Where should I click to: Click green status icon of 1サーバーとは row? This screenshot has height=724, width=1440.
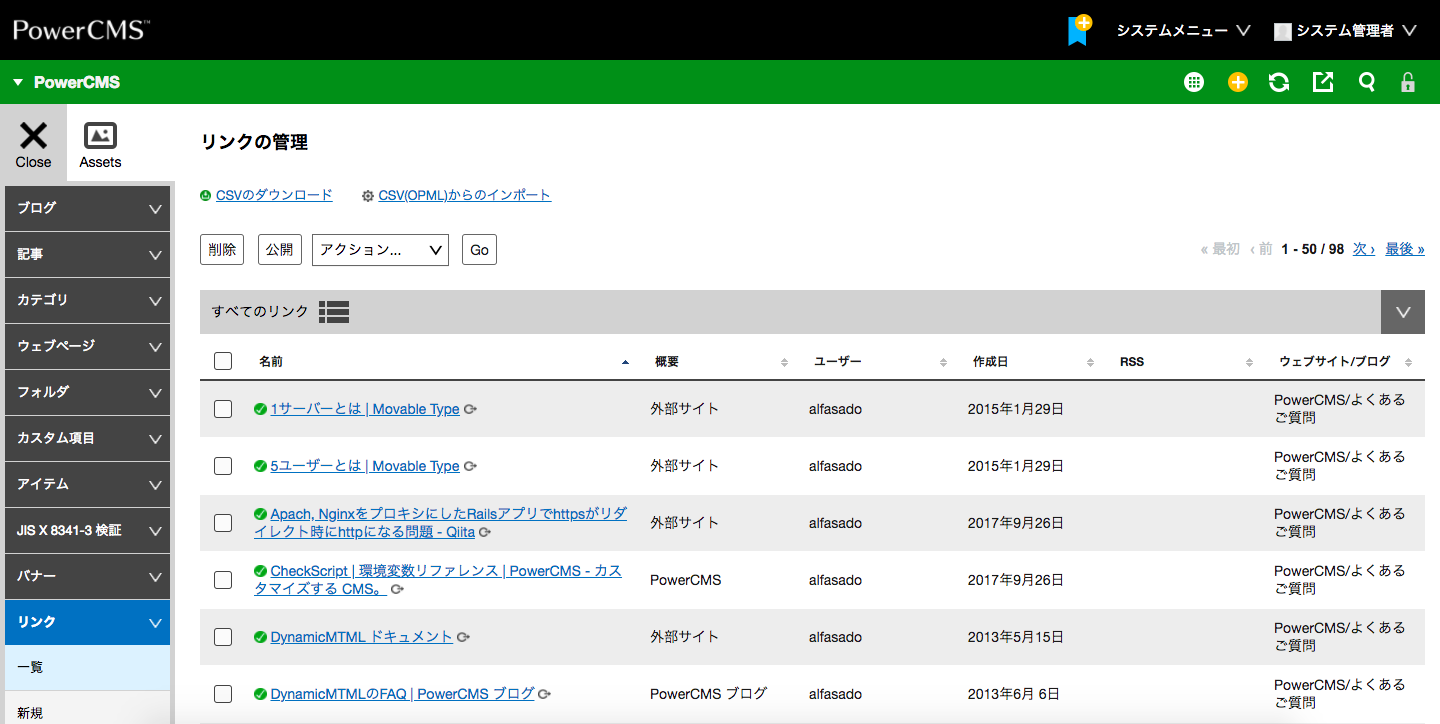pyautogui.click(x=260, y=409)
